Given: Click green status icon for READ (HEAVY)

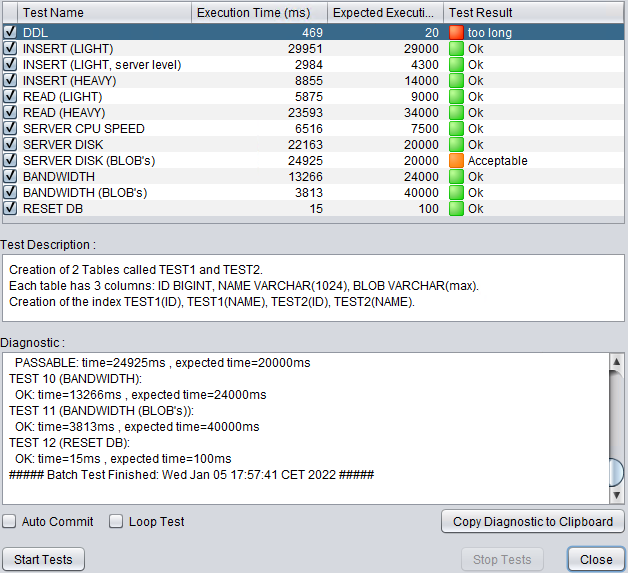Looking at the screenshot, I should (456, 112).
